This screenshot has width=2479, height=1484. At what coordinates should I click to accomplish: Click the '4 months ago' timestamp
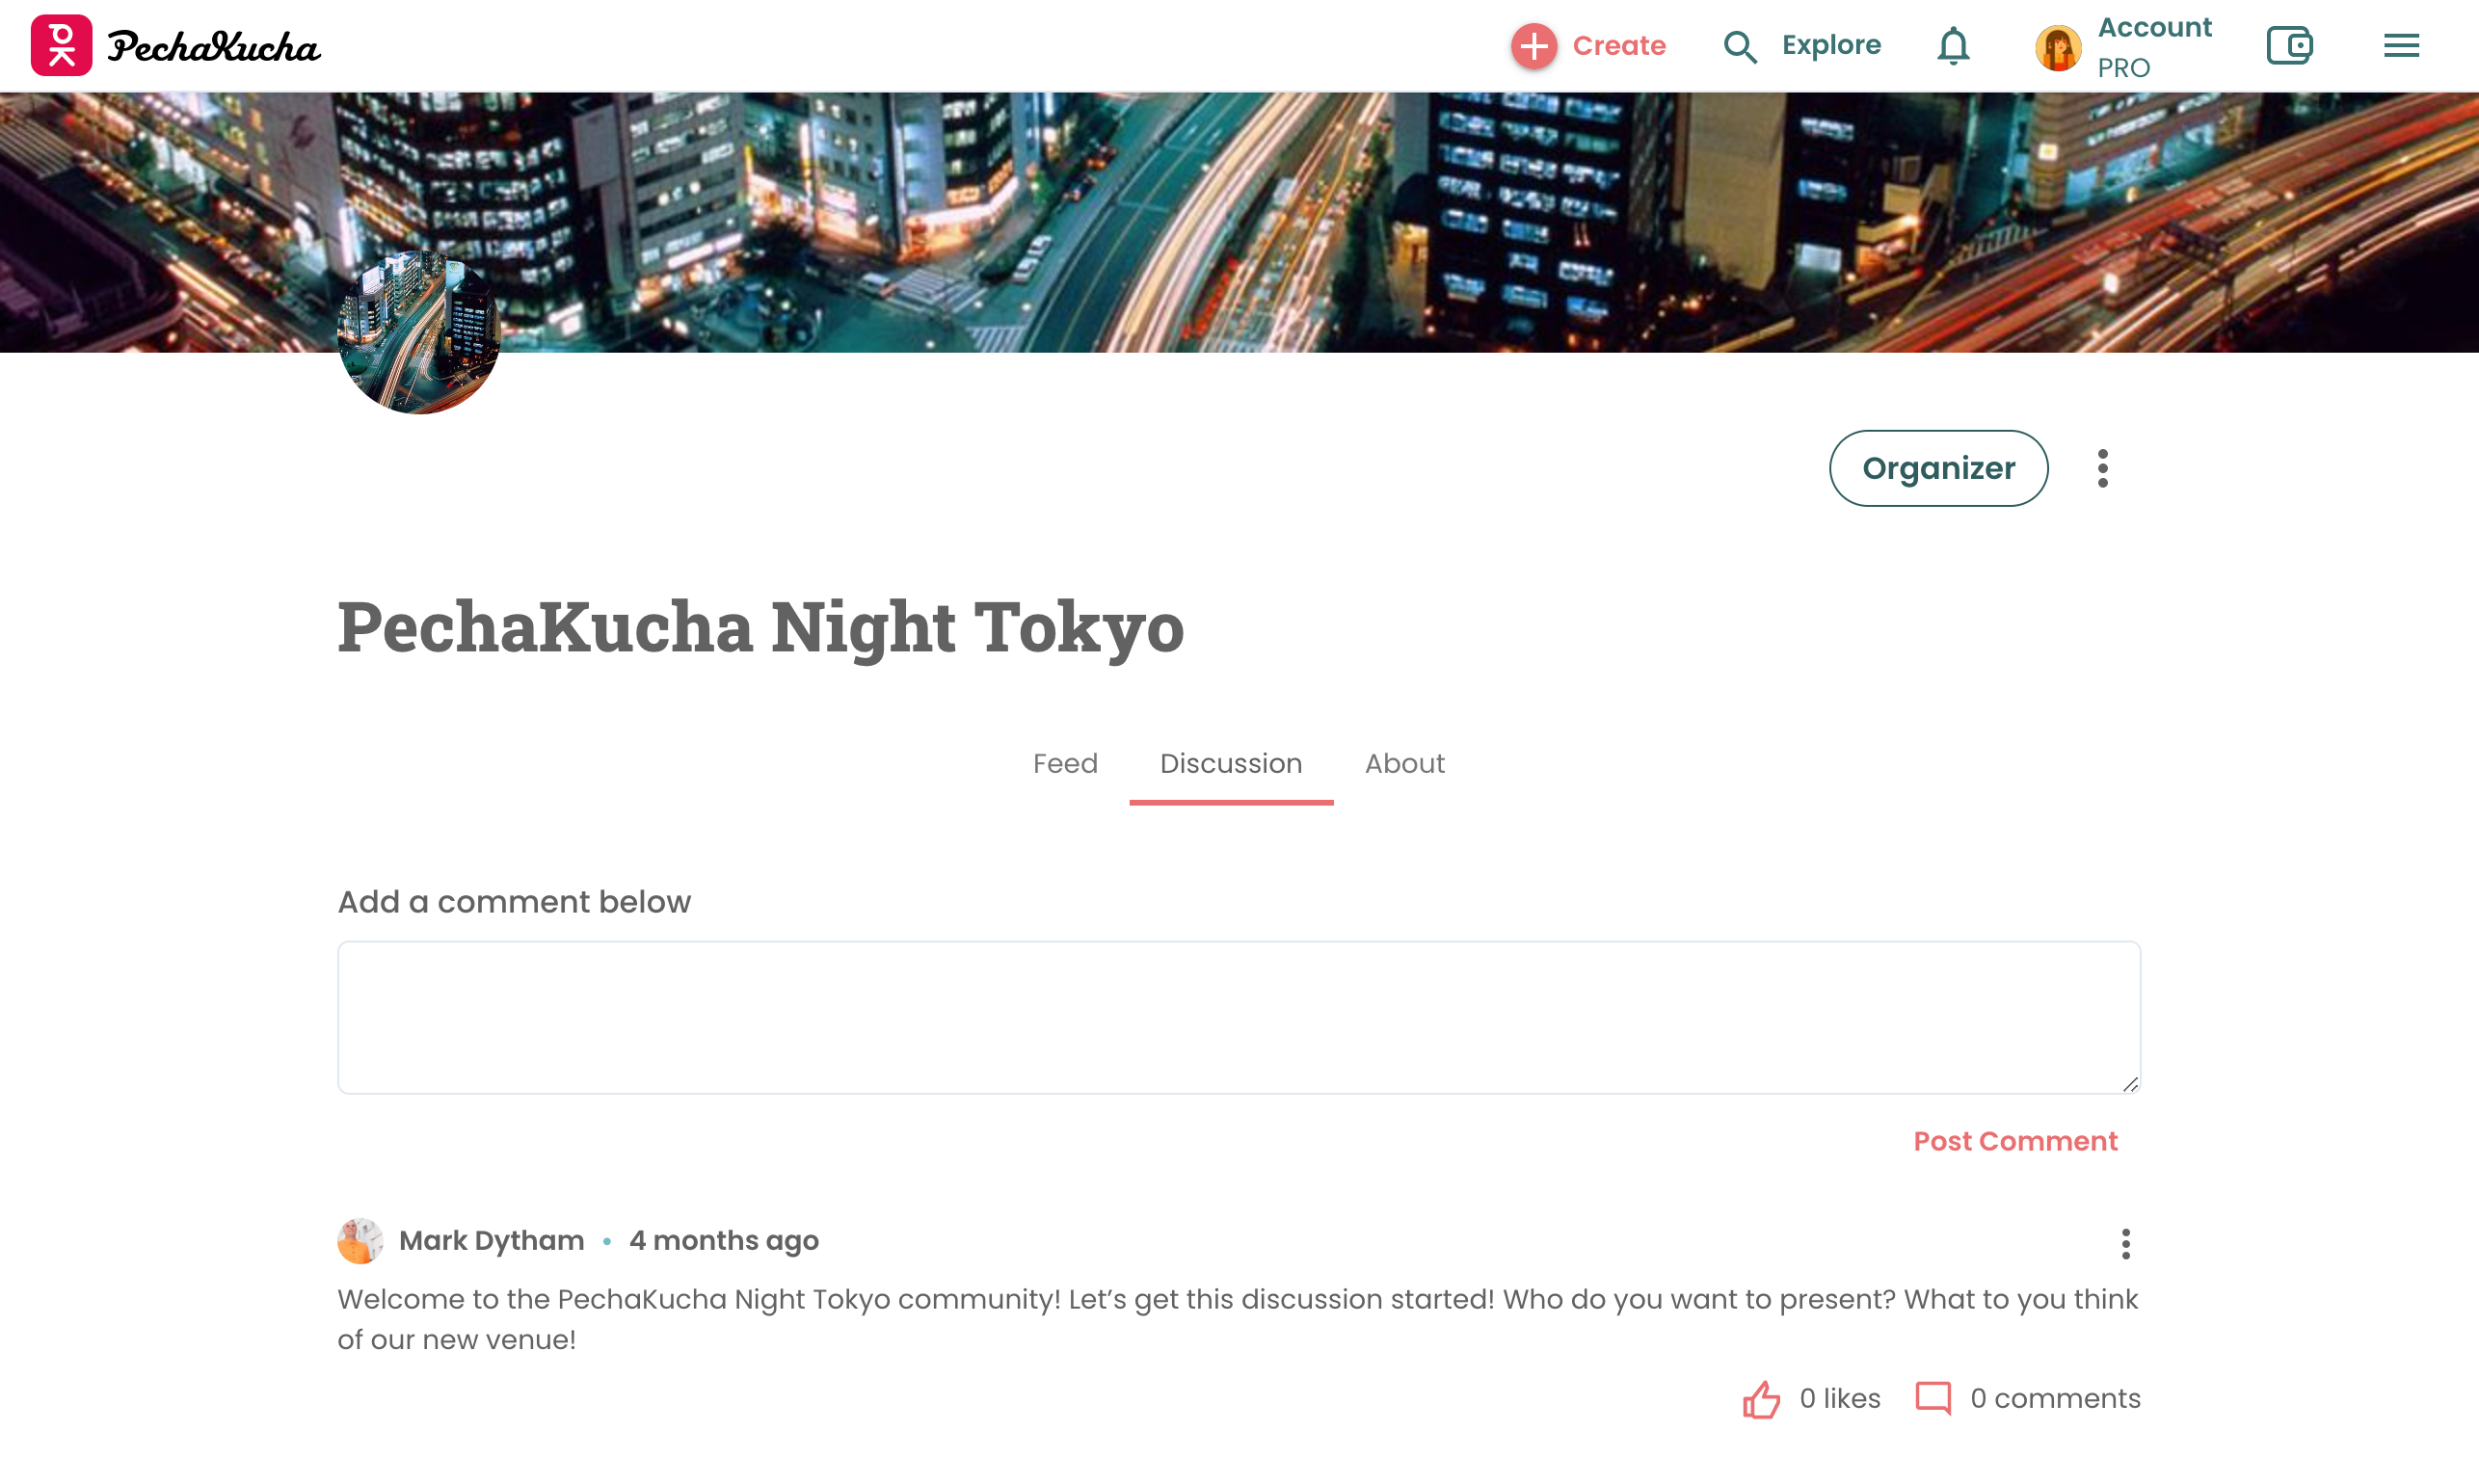tap(723, 1240)
